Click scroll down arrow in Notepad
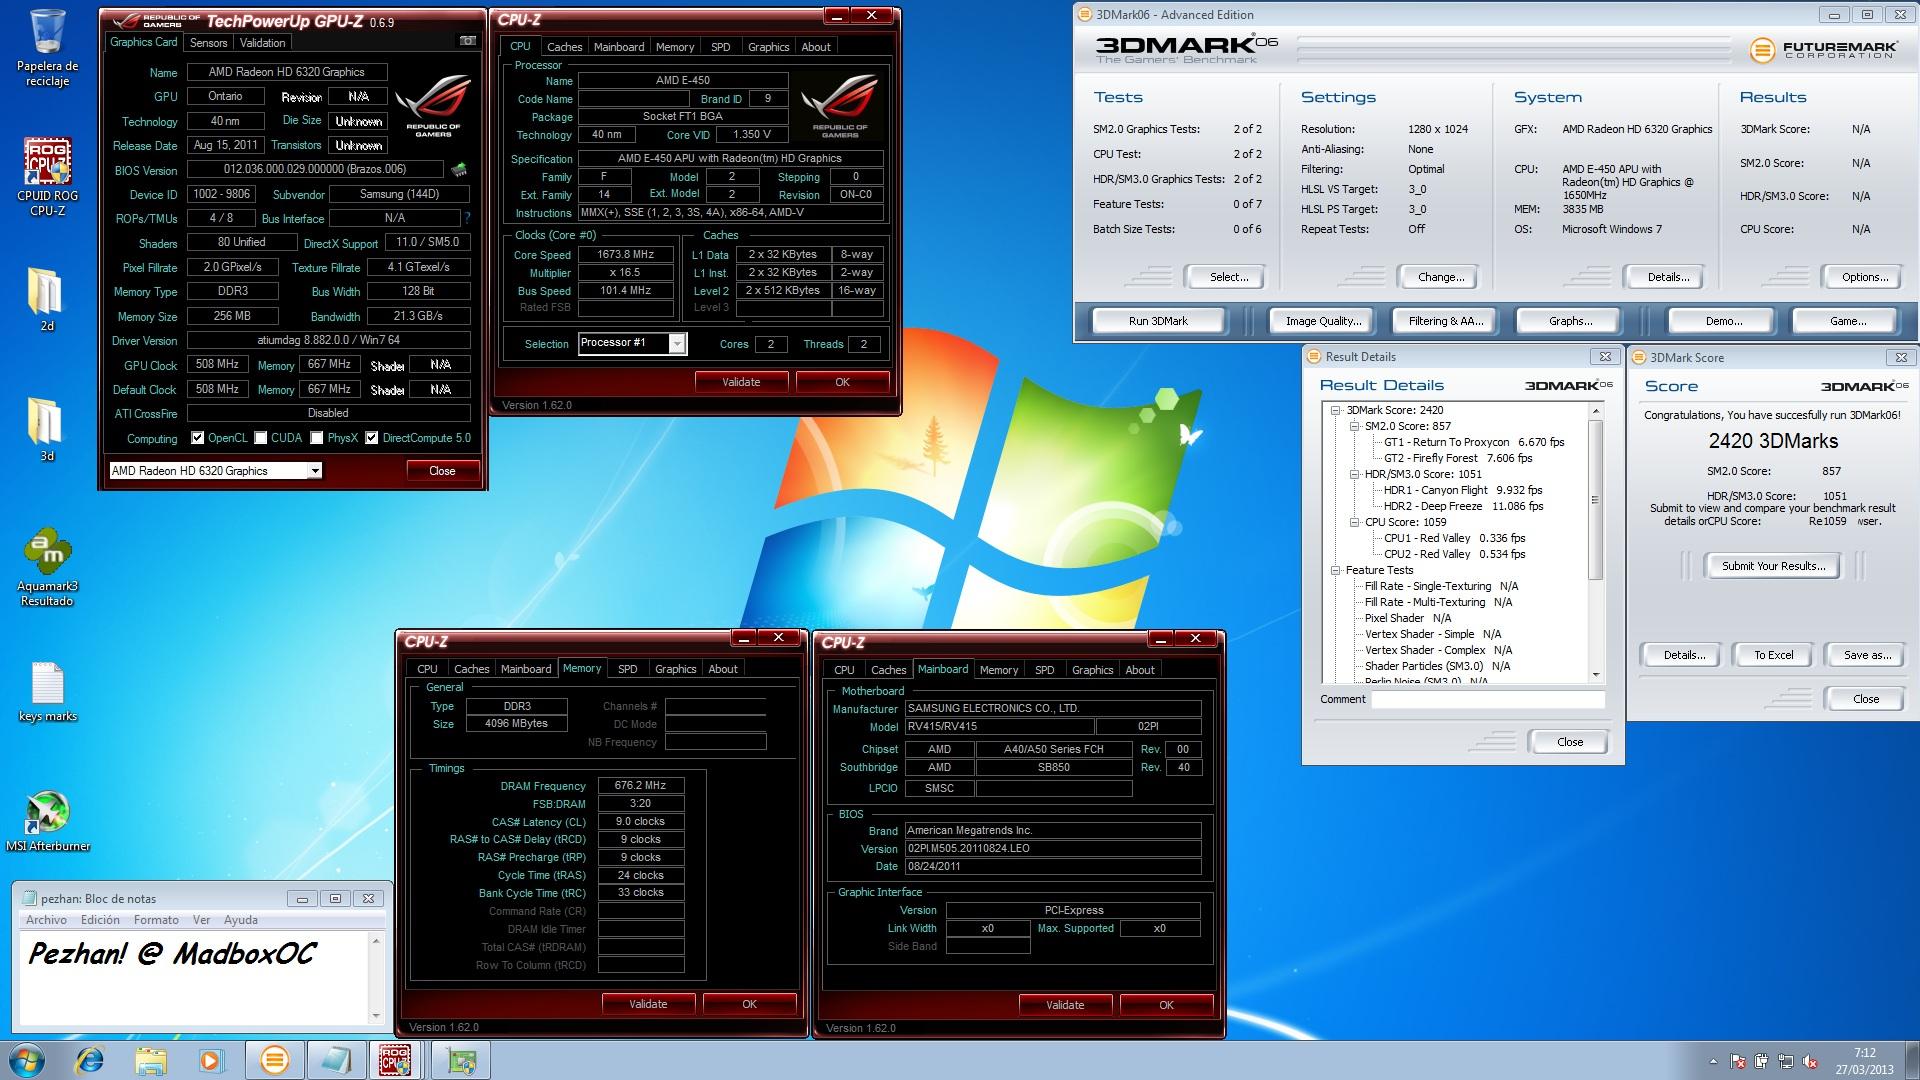1920x1080 pixels. point(376,1016)
